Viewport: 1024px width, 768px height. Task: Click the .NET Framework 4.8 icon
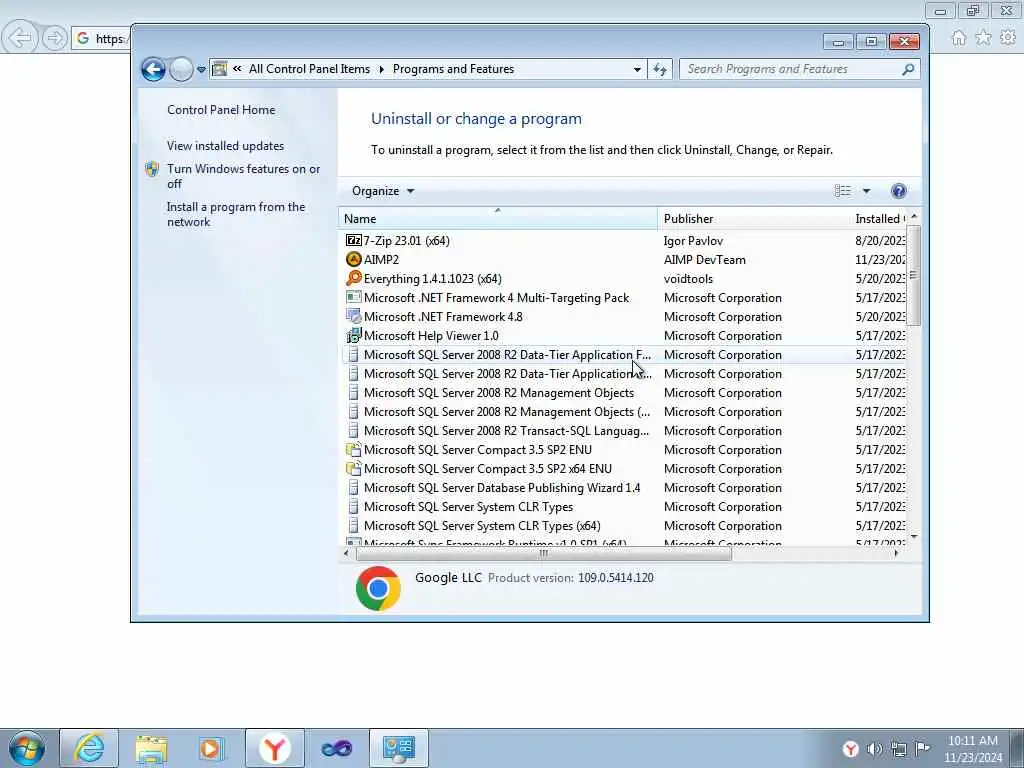353,317
